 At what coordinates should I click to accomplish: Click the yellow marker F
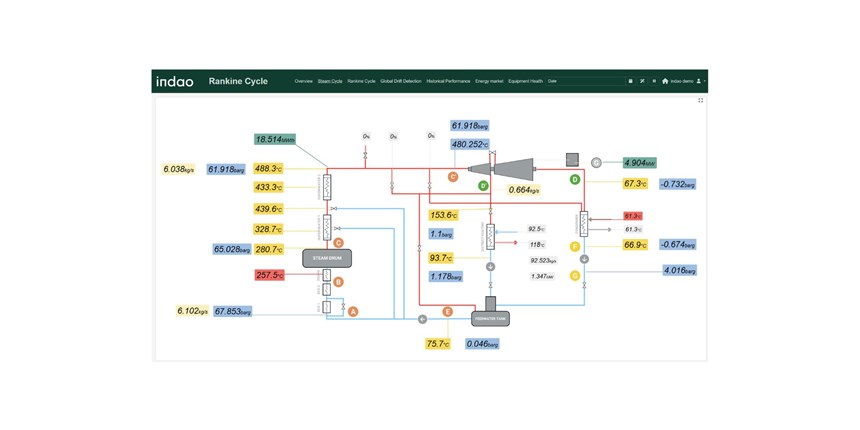(x=574, y=246)
